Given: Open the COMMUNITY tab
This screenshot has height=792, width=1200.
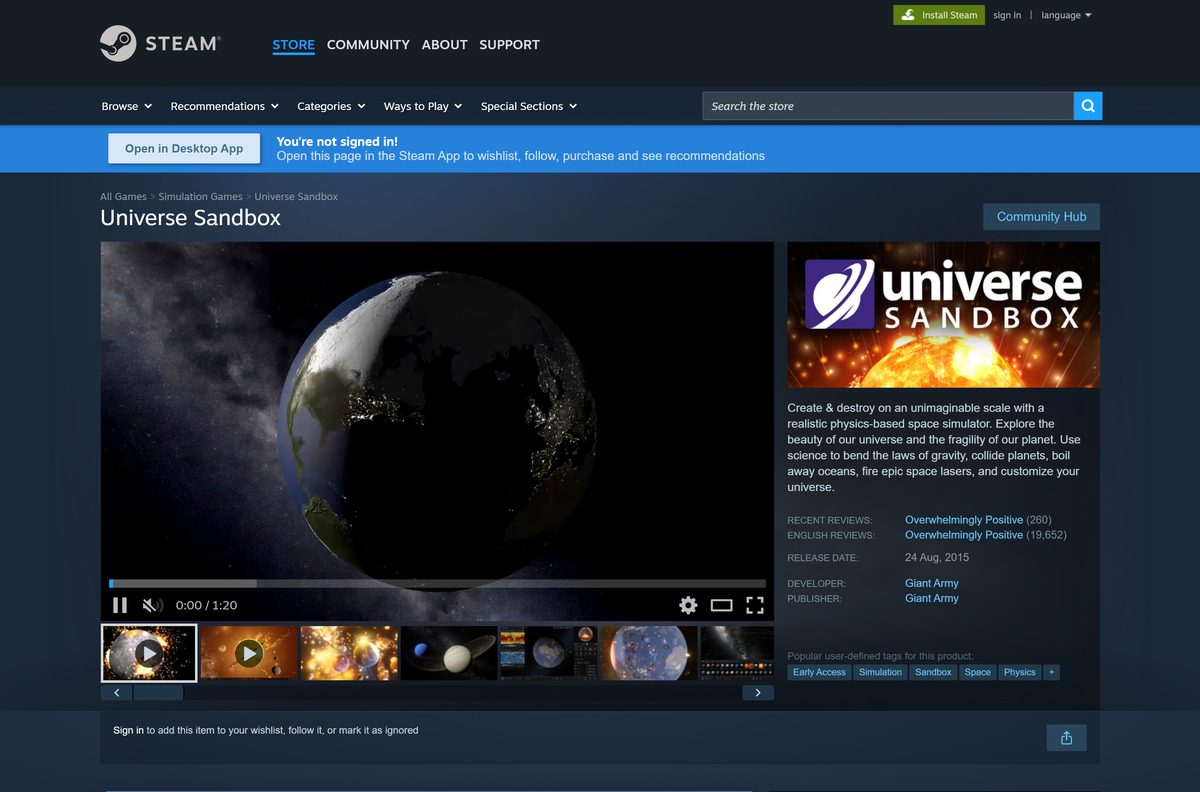Looking at the screenshot, I should click(x=368, y=45).
